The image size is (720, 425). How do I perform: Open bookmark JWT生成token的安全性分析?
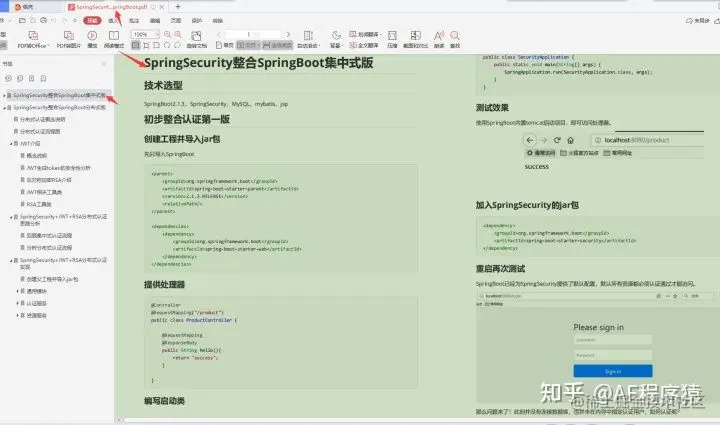(x=58, y=168)
